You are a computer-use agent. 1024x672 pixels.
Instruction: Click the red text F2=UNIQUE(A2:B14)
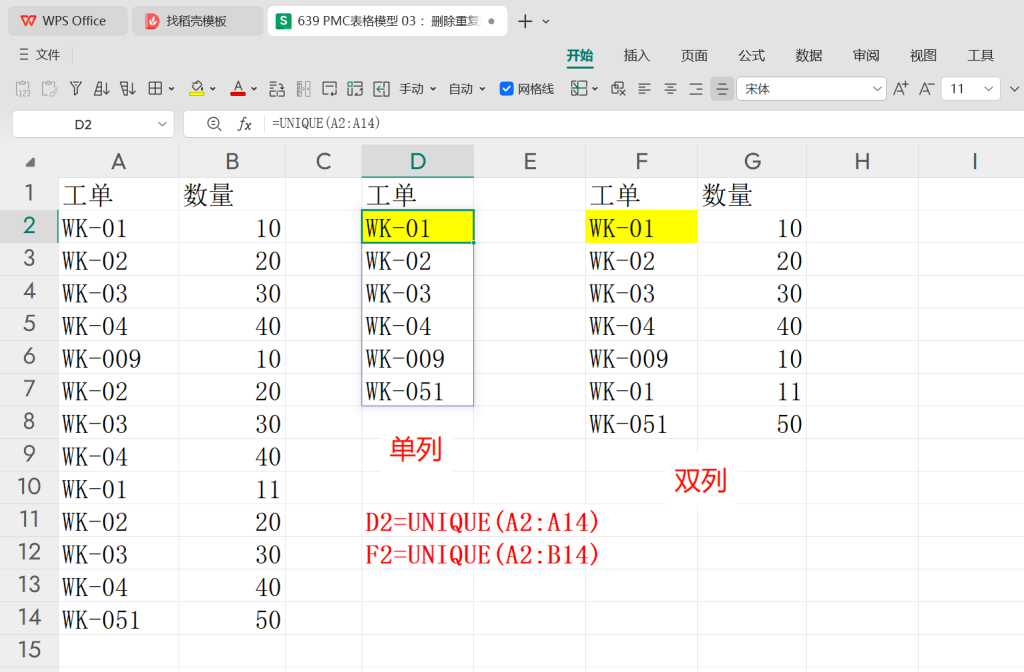pos(483,554)
